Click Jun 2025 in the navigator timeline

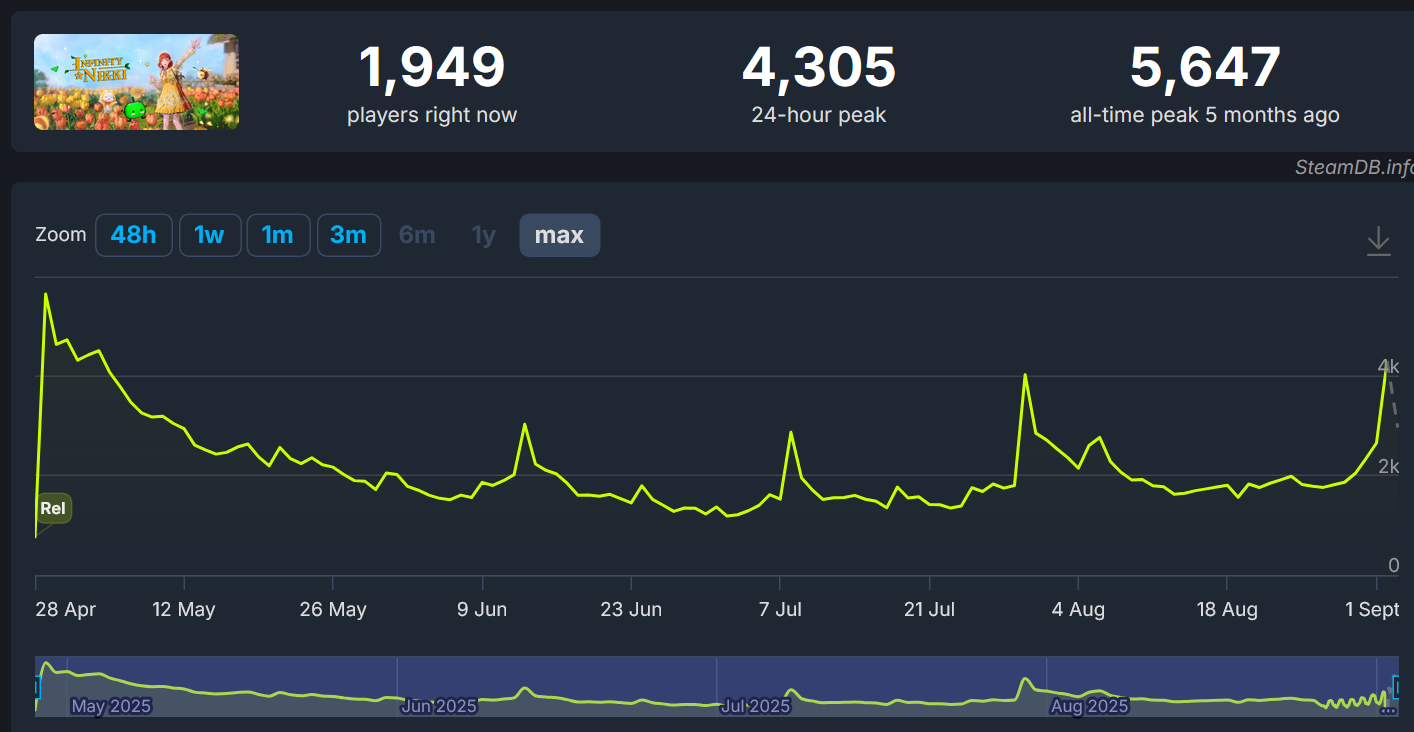coord(439,707)
